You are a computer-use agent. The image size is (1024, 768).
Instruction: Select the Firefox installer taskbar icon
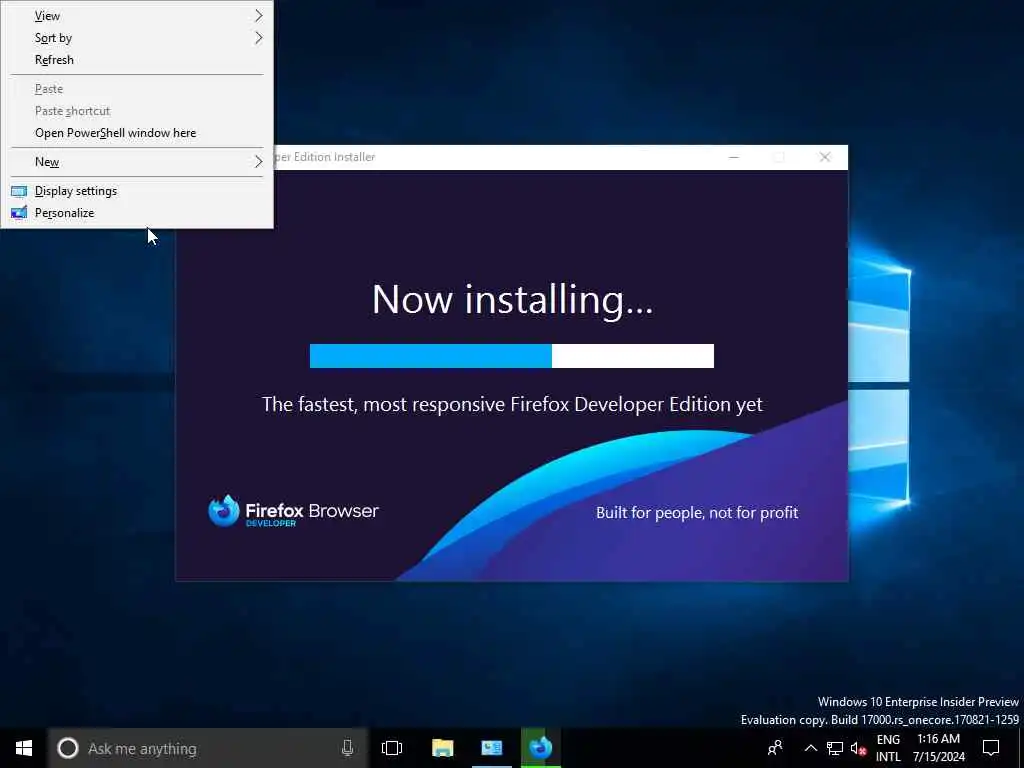(x=541, y=748)
